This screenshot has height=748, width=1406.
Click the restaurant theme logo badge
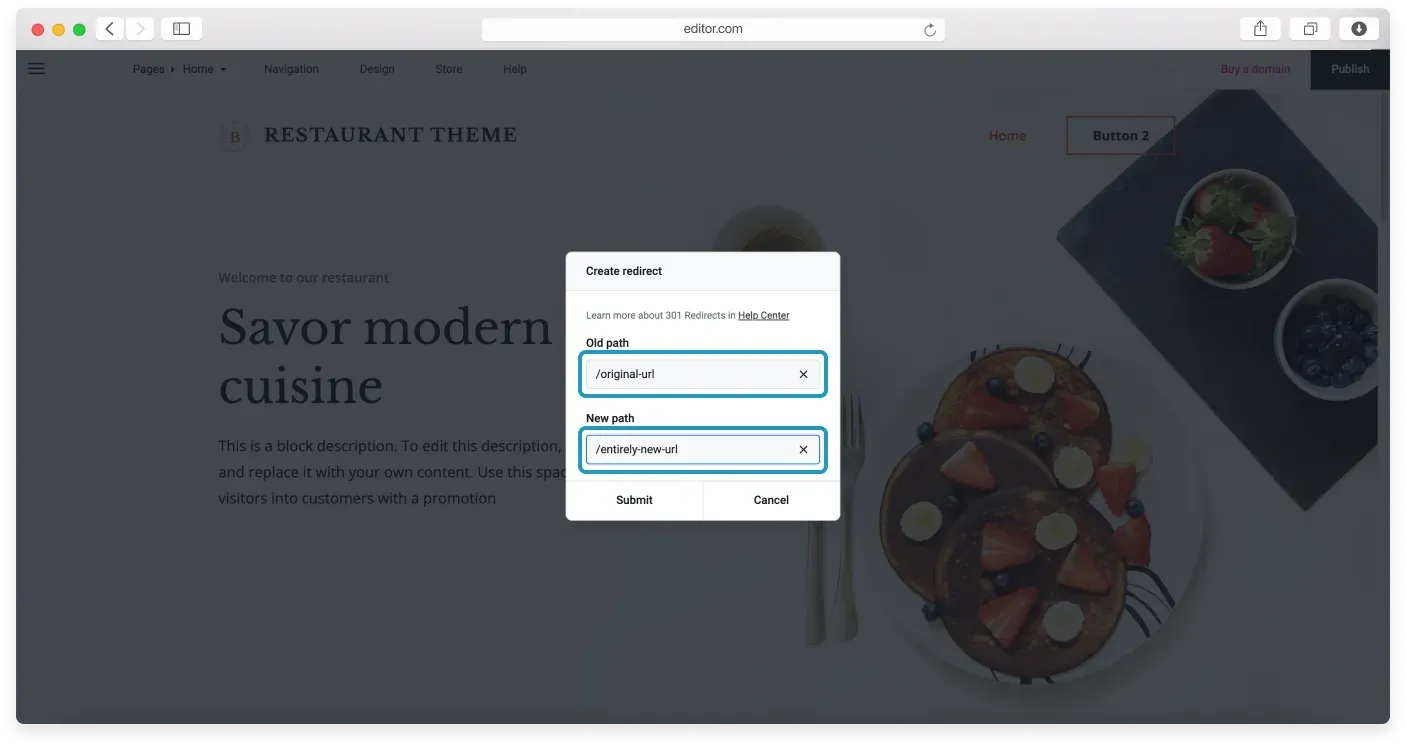(x=235, y=136)
